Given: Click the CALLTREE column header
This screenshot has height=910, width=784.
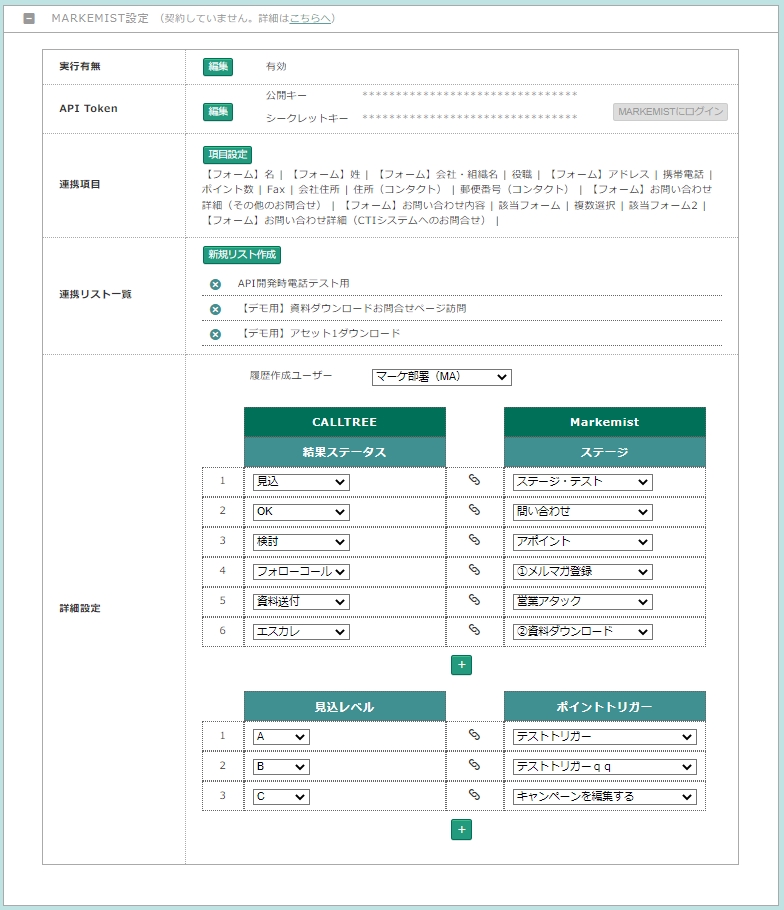Looking at the screenshot, I should point(345,422).
